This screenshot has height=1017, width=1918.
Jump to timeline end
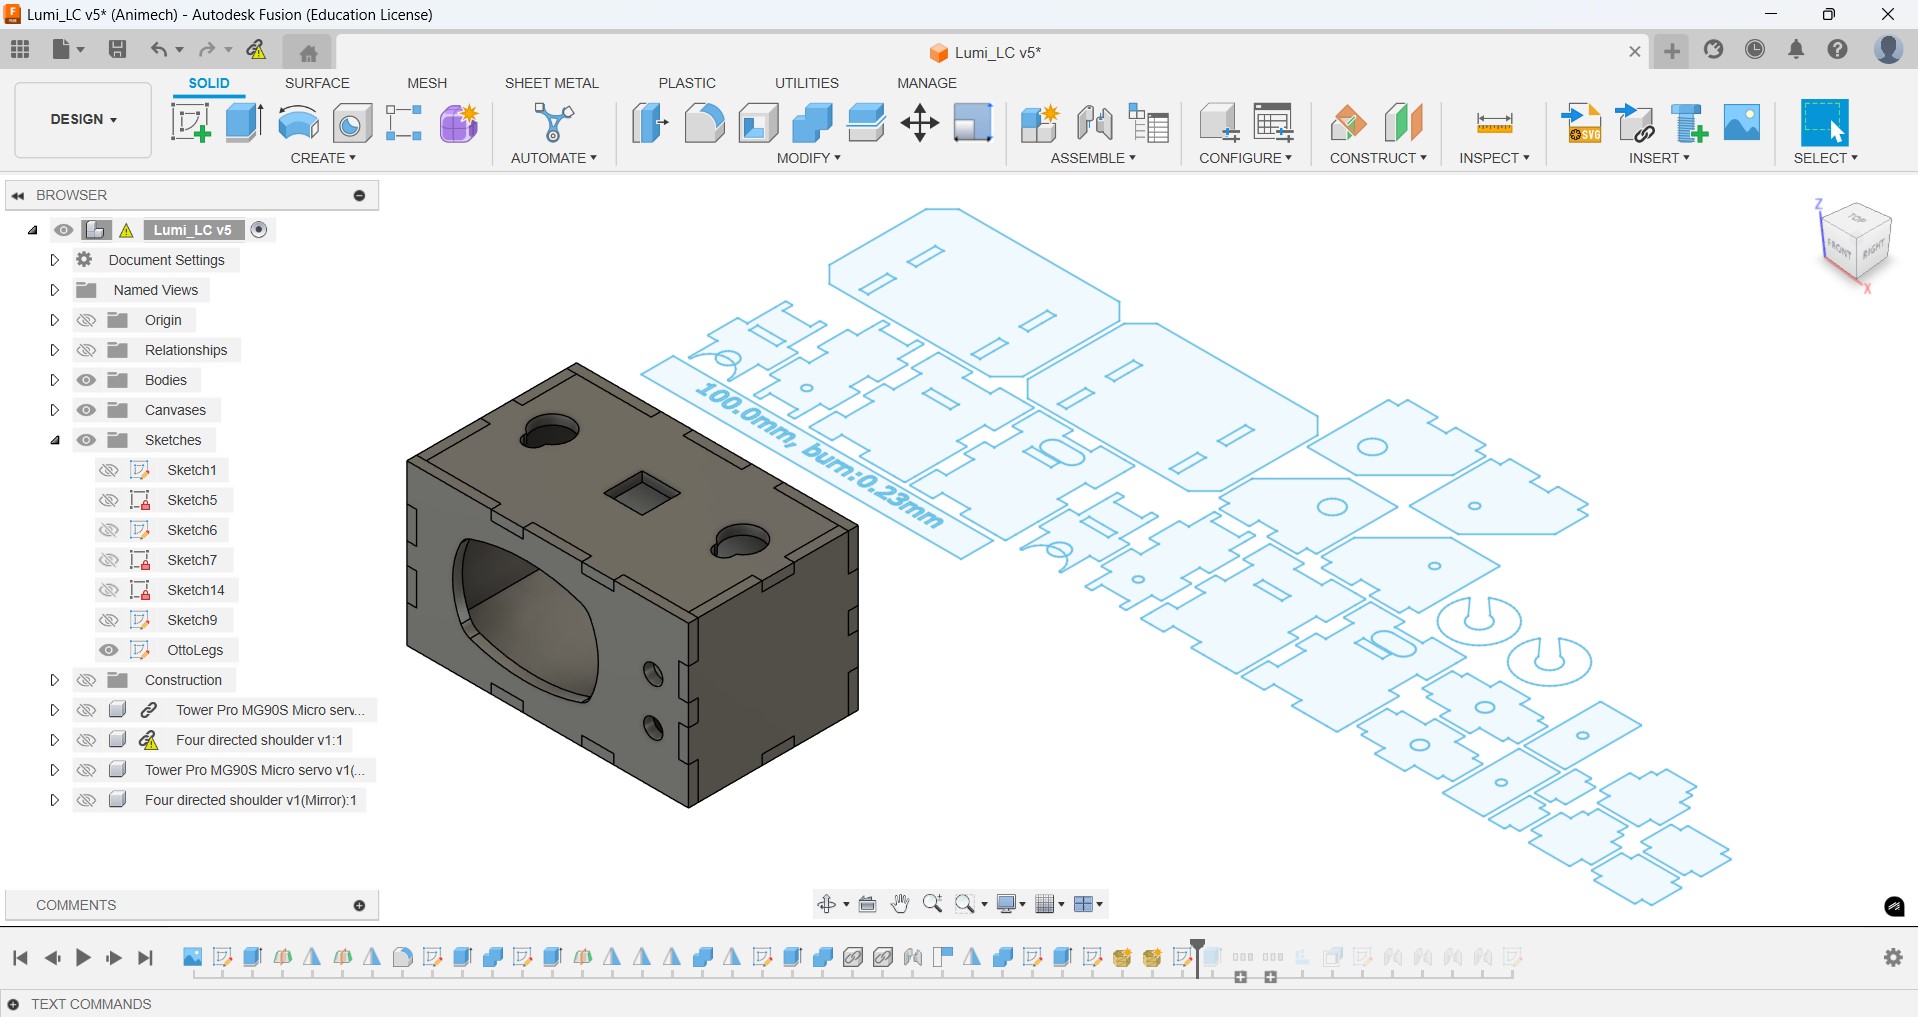coord(146,958)
